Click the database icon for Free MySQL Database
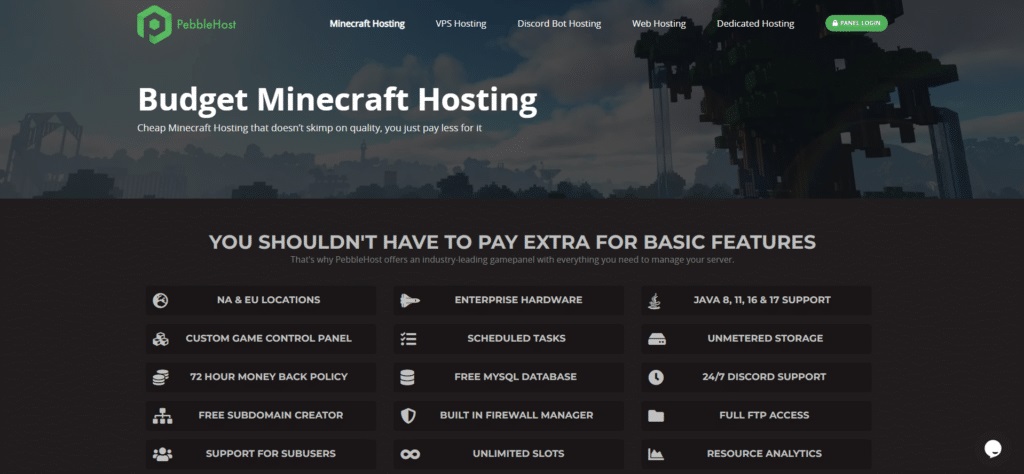Screen dimensions: 1024x474 point(408,377)
